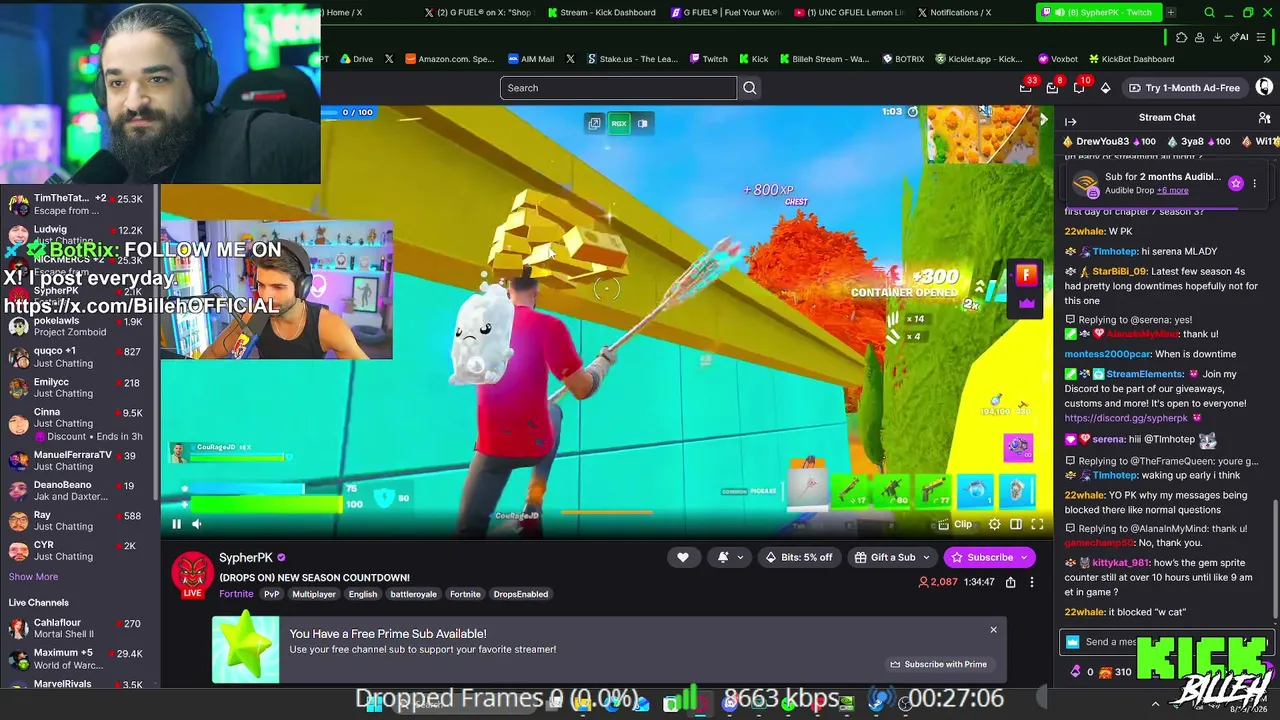
Task: Open the Fortnite category link
Action: 236,594
